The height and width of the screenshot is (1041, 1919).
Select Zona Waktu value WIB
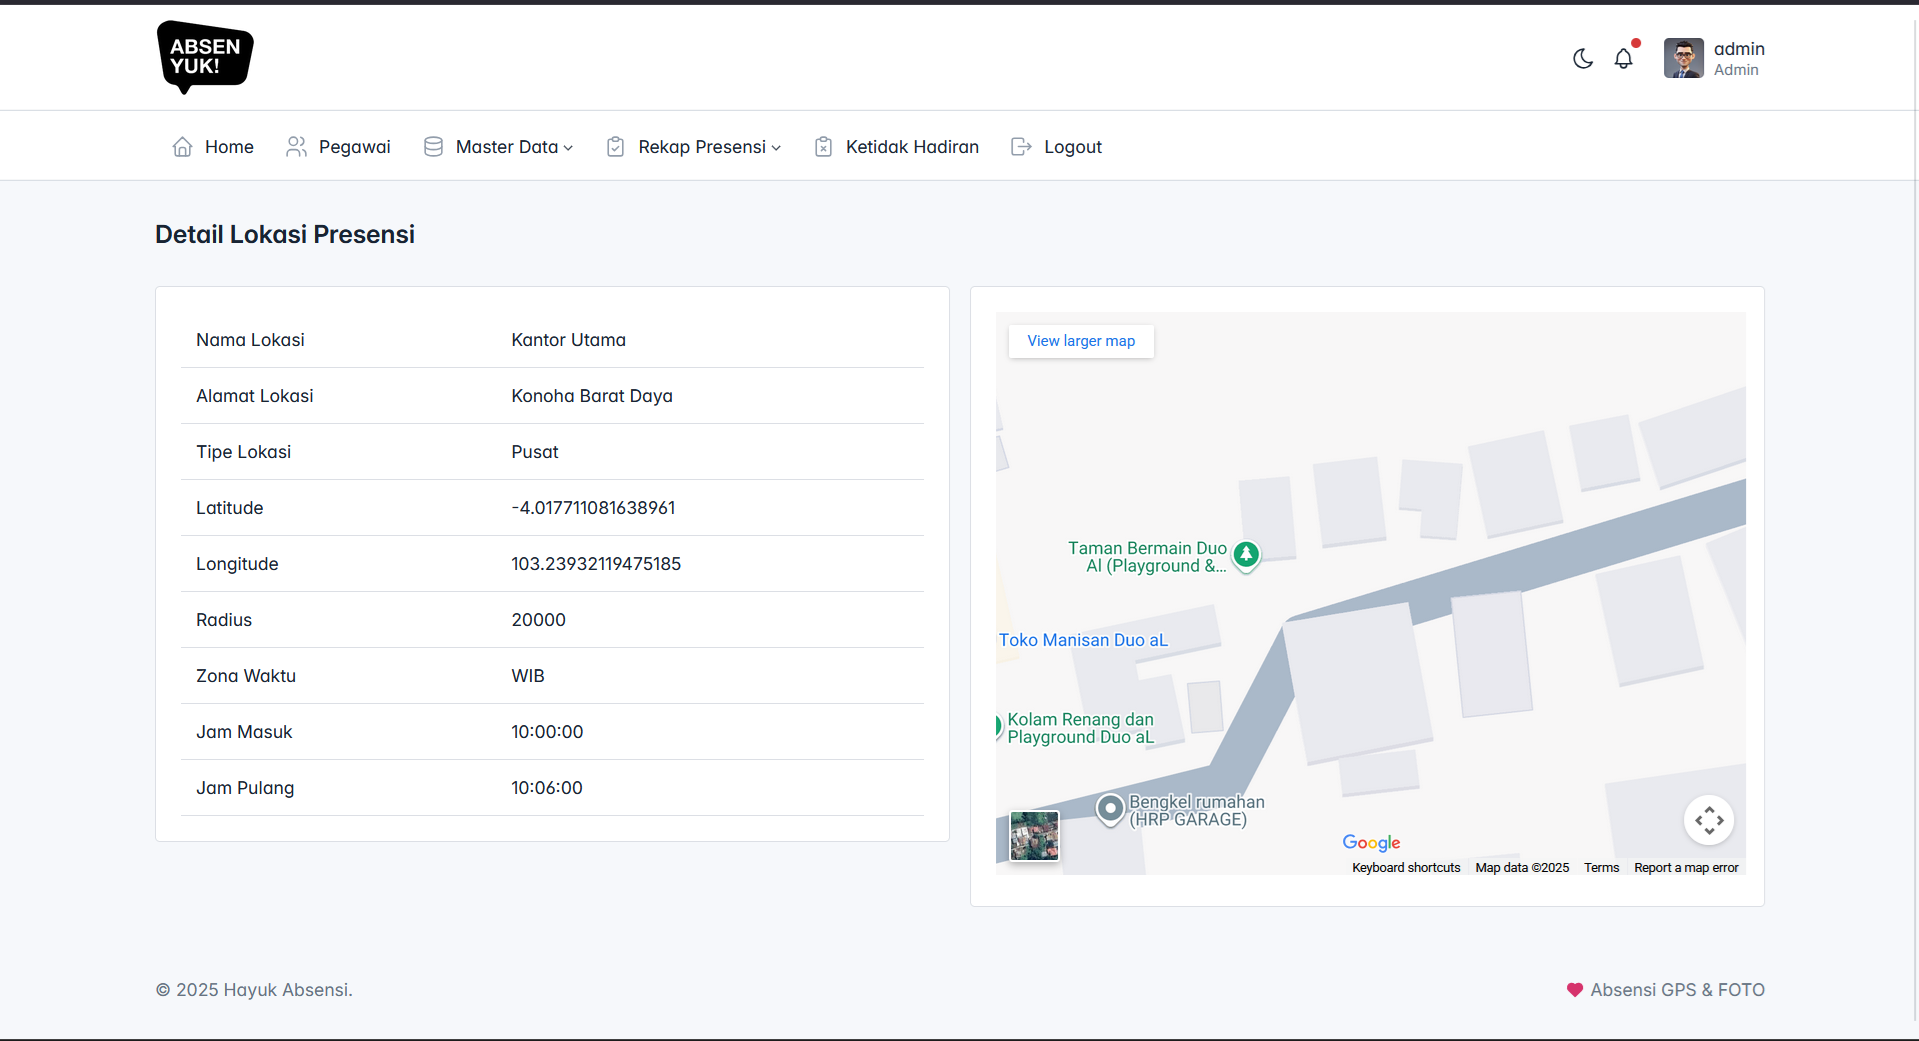coord(528,676)
